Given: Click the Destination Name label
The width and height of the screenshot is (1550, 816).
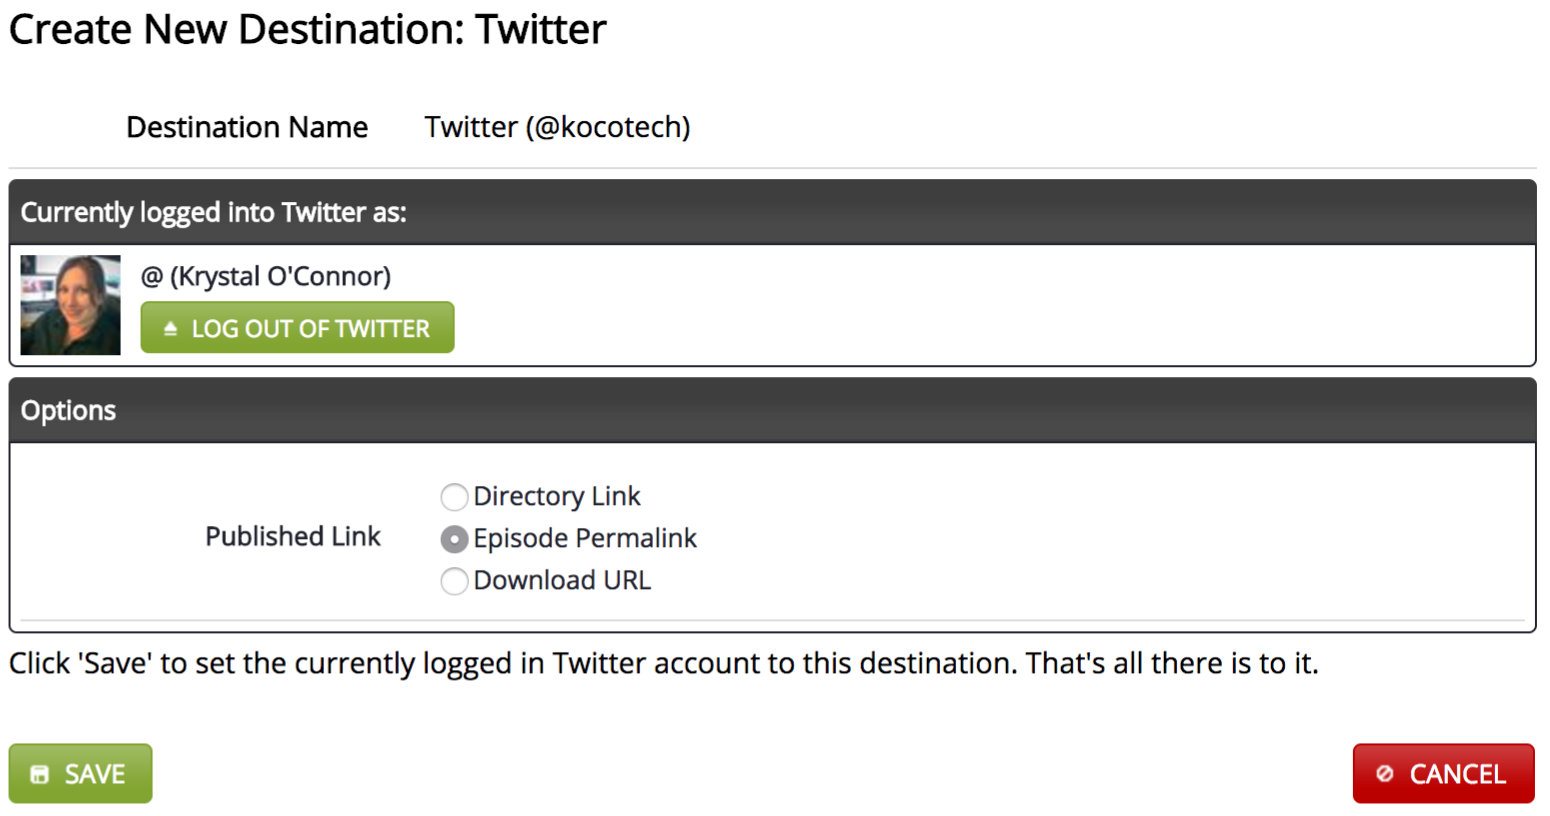Looking at the screenshot, I should pos(247,127).
